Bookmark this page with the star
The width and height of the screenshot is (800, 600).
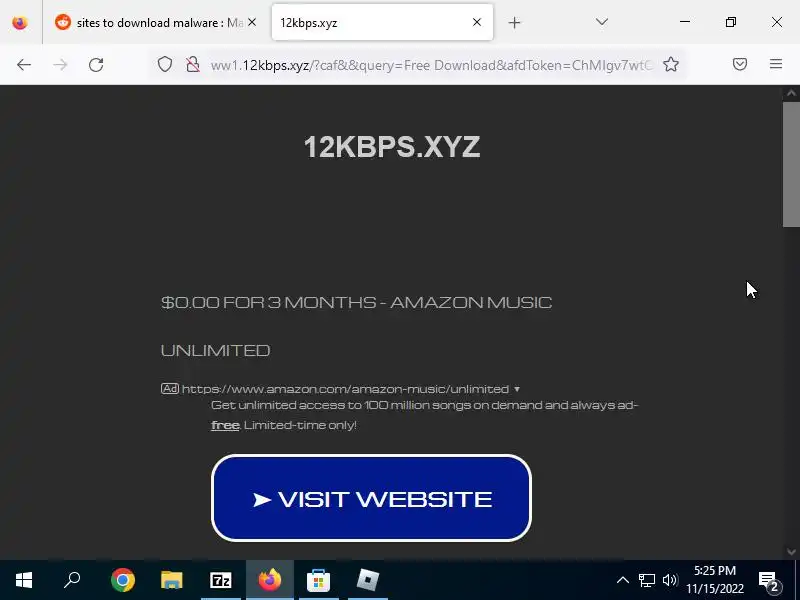[x=671, y=64]
